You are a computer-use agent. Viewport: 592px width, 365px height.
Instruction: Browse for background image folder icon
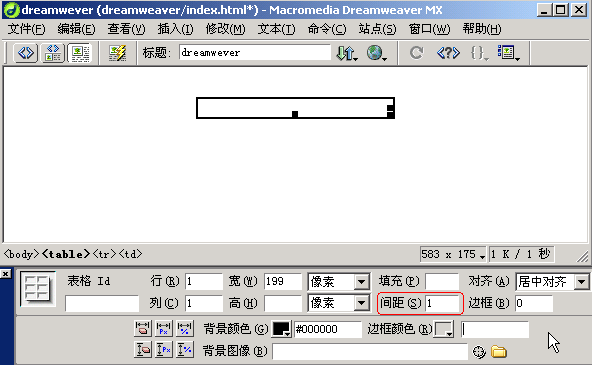click(x=499, y=351)
